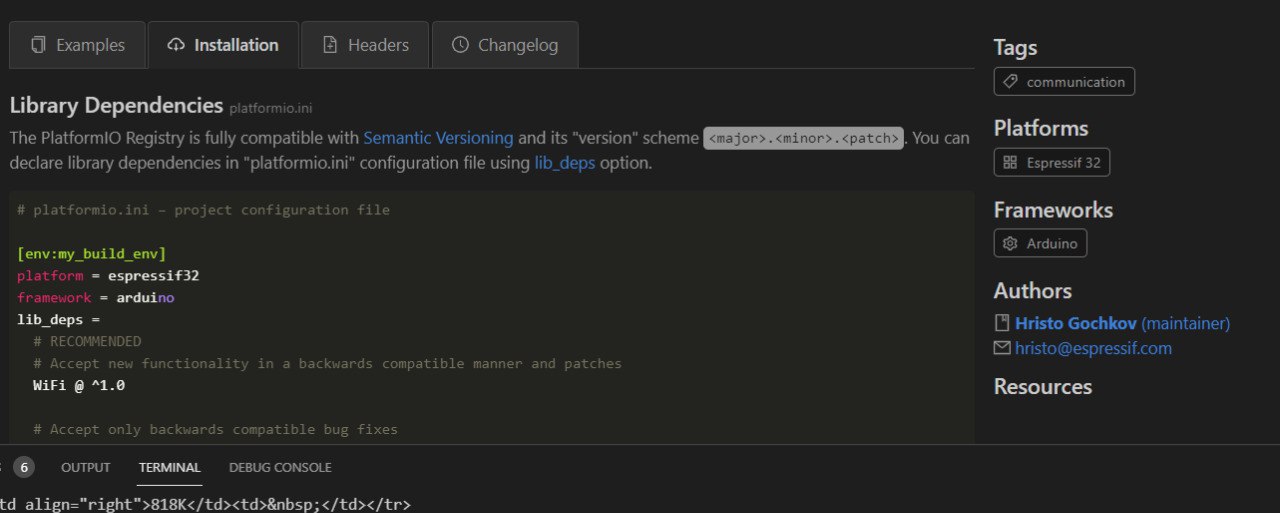Click the file icon on Headers tab
Image resolution: width=1280 pixels, height=513 pixels.
point(330,45)
